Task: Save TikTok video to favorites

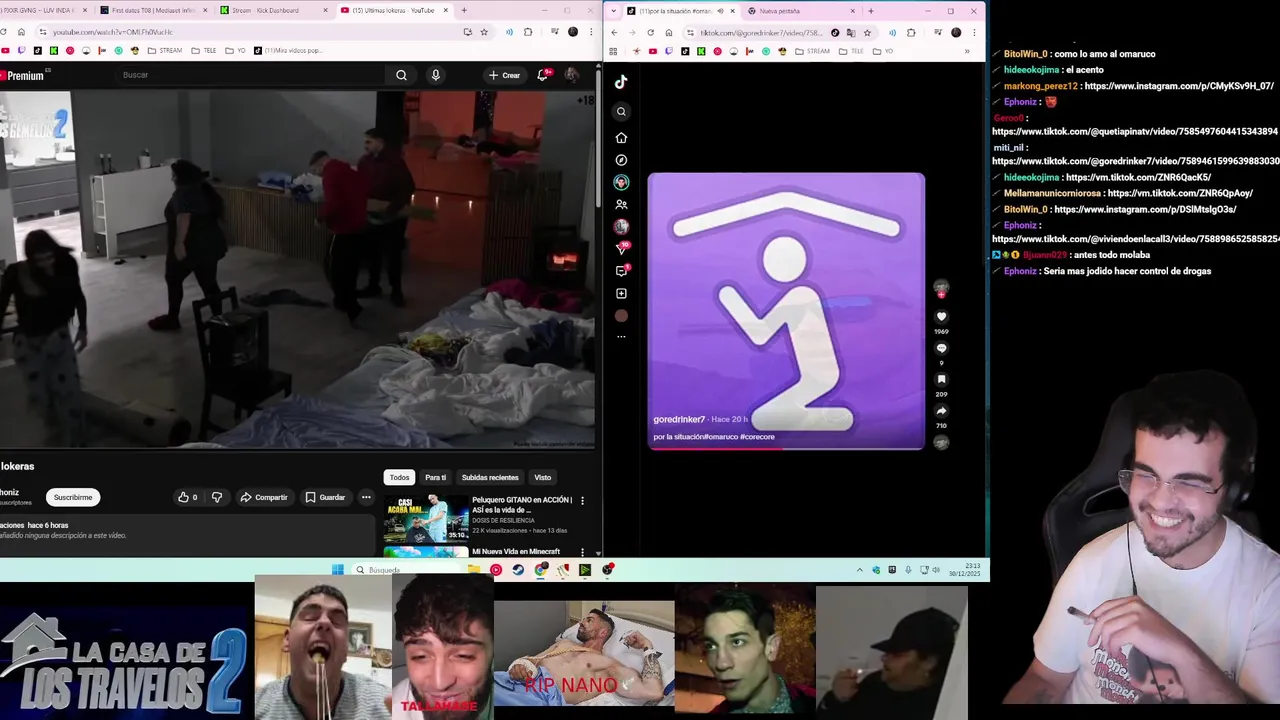Action: 941,379
